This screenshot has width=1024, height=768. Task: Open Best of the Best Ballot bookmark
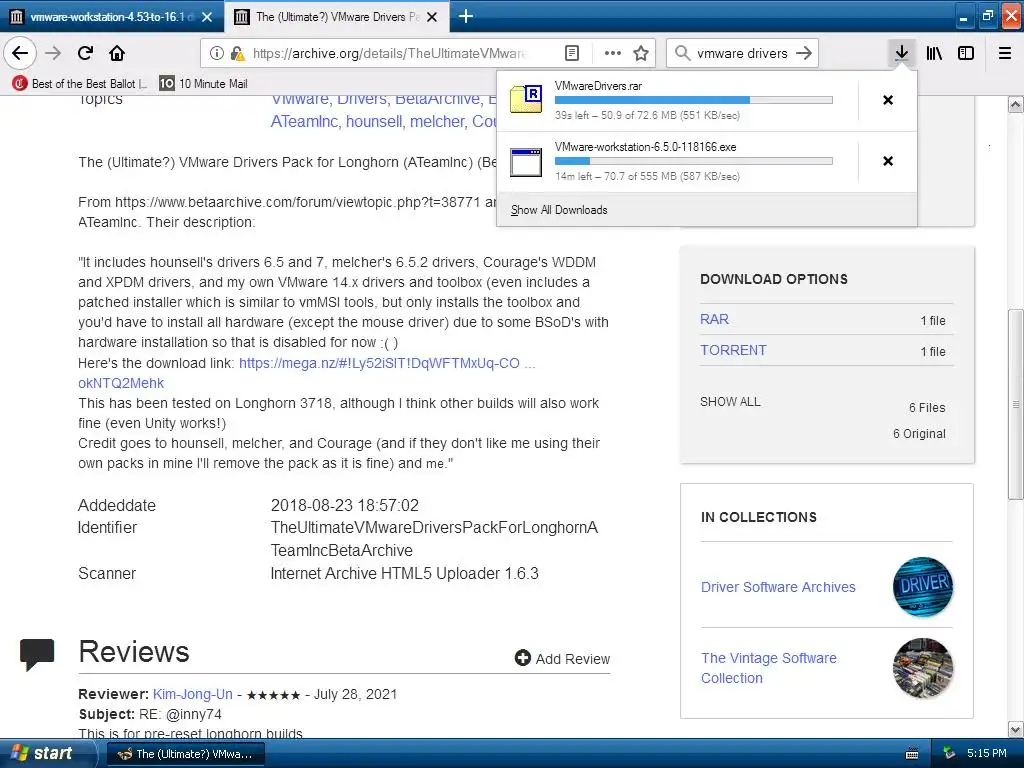coord(80,84)
